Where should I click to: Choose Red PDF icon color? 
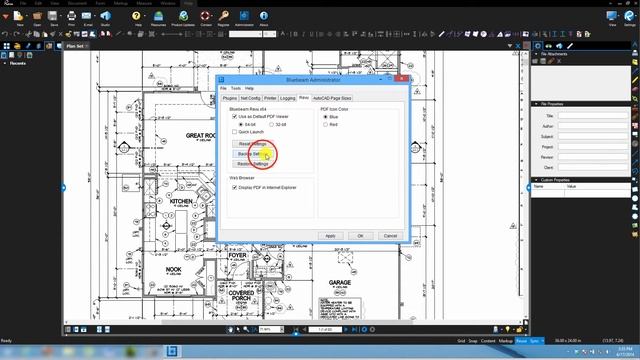(325, 124)
